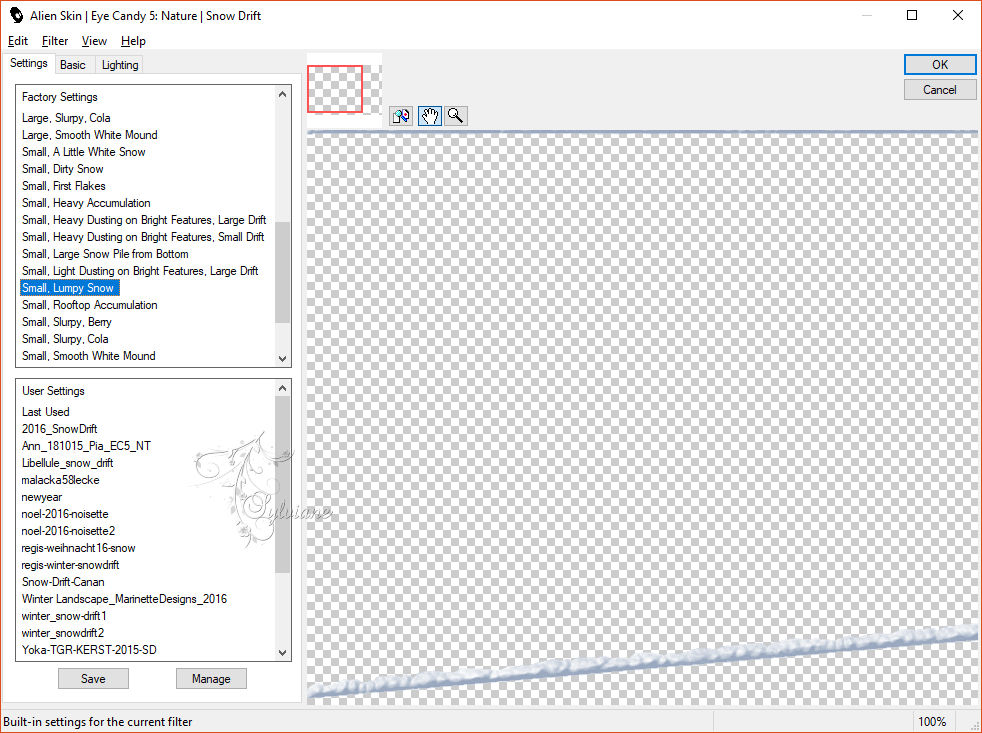
Task: Select preset 'Small, Dirty Snow'
Action: (63, 169)
